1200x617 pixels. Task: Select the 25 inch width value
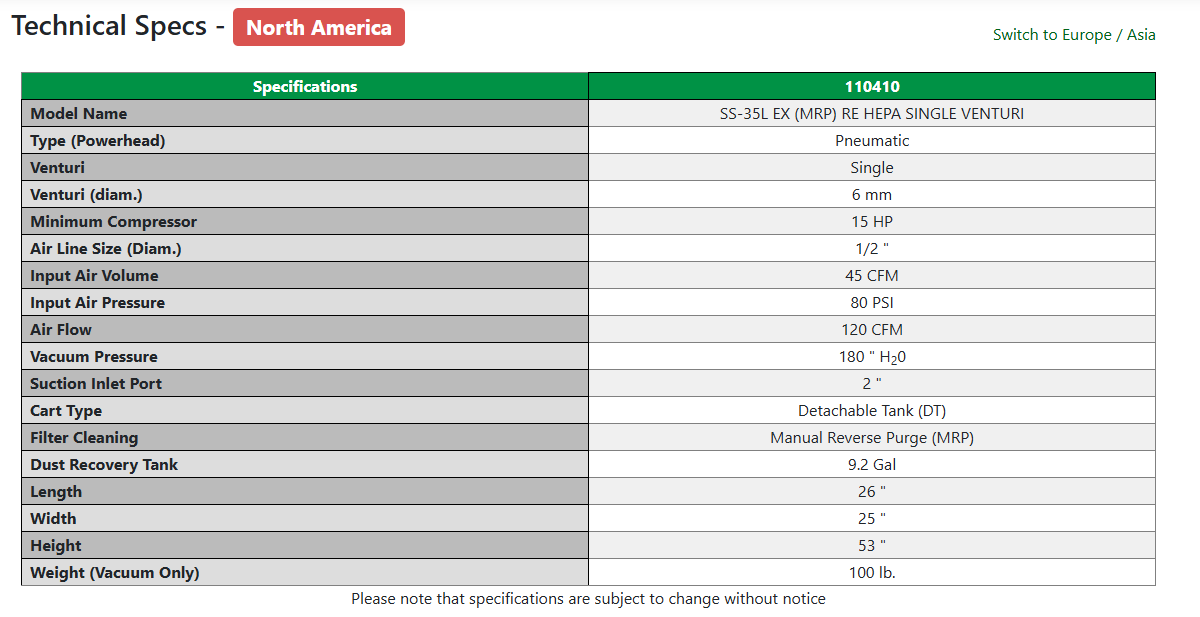[872, 519]
